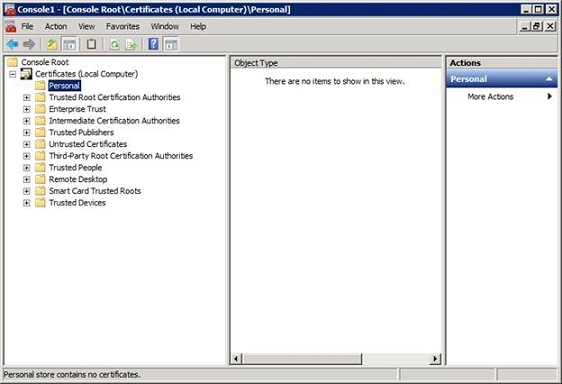Viewport: 562px width, 384px height.
Task: Click the red toolbox system menu icon
Action: pyautogui.click(x=11, y=27)
